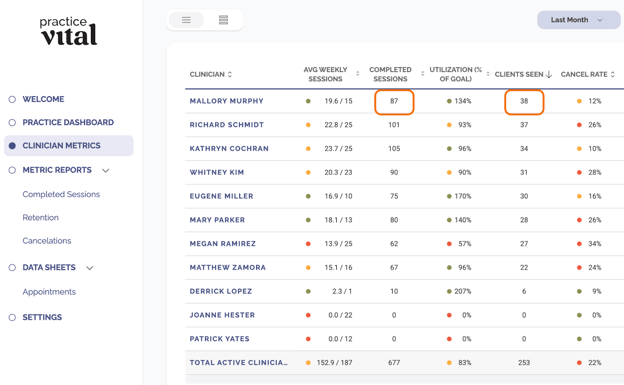Collapse the Data Sheets chevron
The width and height of the screenshot is (624, 385).
point(90,268)
